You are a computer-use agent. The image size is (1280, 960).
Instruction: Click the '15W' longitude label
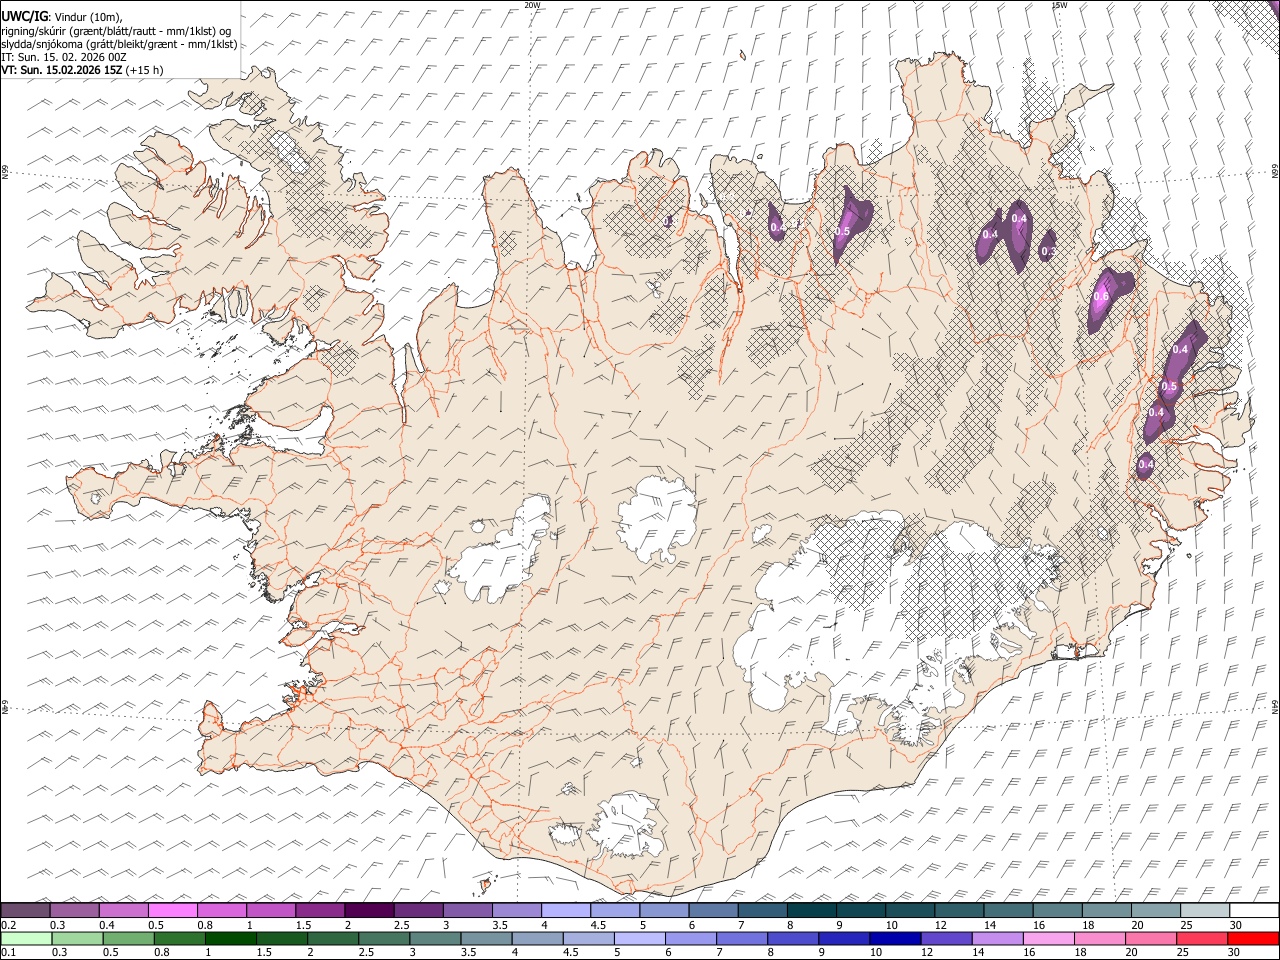(1059, 5)
